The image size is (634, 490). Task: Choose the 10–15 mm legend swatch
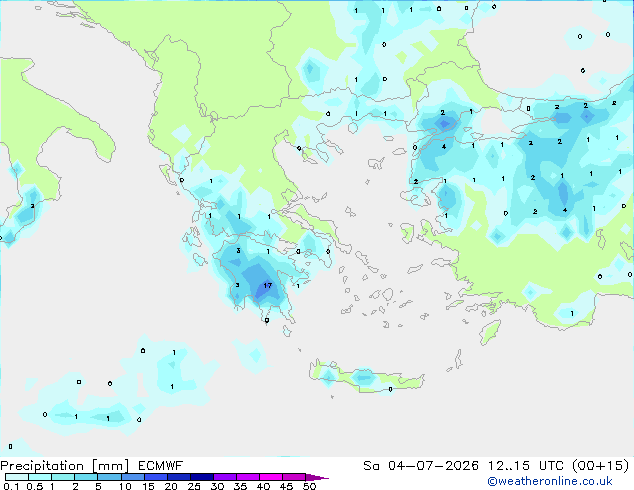pos(133,477)
